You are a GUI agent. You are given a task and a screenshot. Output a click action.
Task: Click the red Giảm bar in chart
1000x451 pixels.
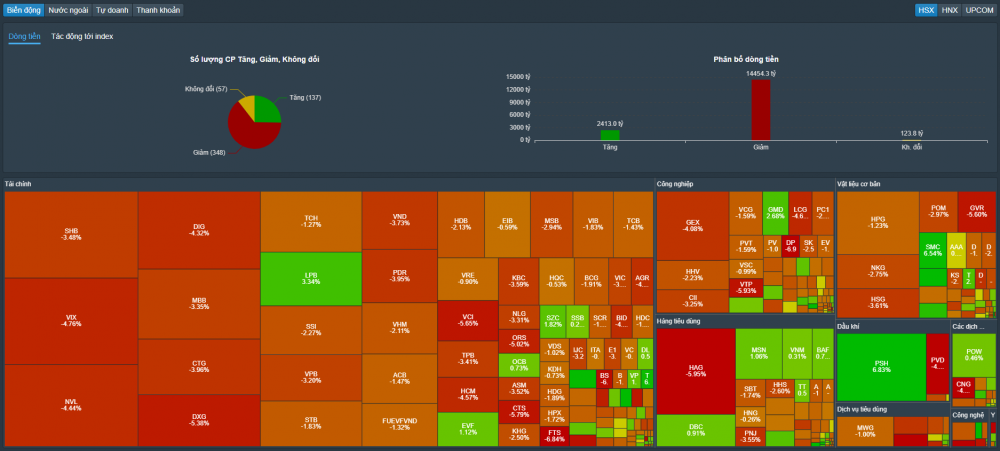click(x=761, y=109)
